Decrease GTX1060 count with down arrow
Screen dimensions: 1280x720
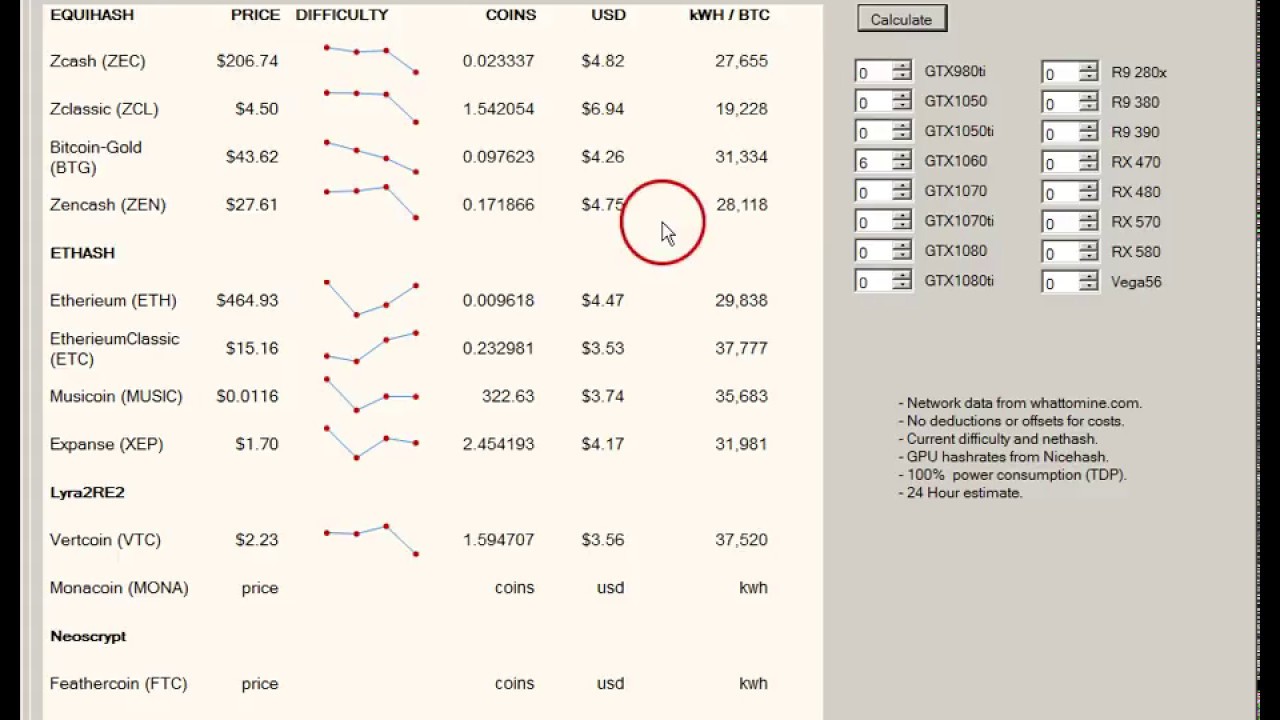902,167
